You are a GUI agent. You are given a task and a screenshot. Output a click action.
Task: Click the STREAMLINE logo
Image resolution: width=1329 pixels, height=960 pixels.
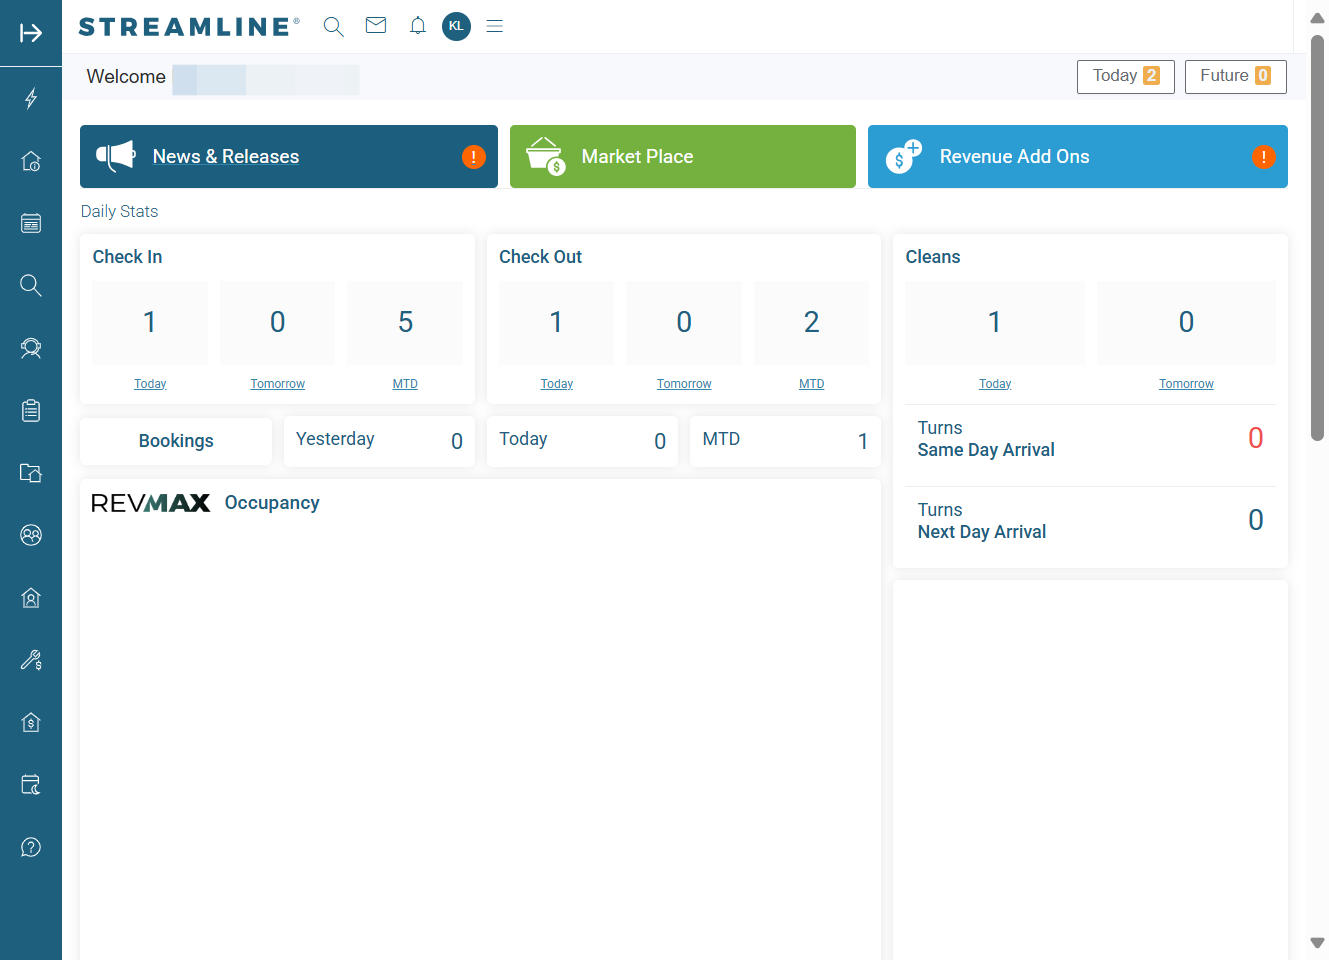(x=189, y=27)
